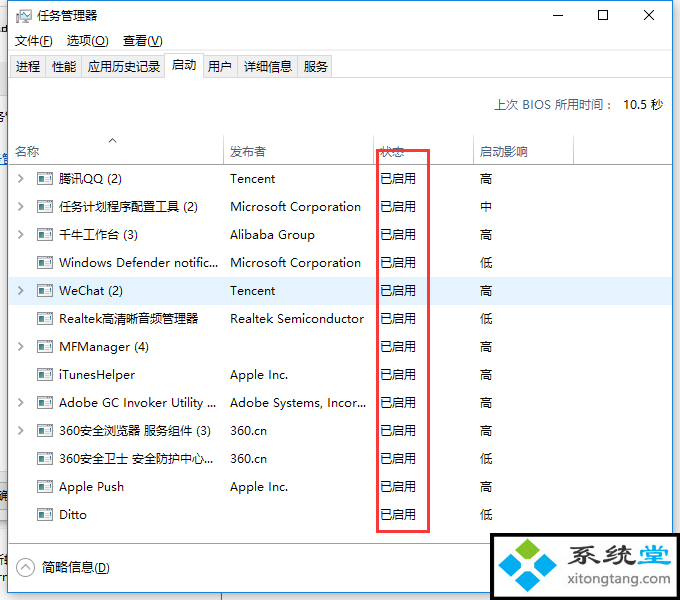
Task: Click Alibaba Group publisher cell
Action: [x=272, y=235]
